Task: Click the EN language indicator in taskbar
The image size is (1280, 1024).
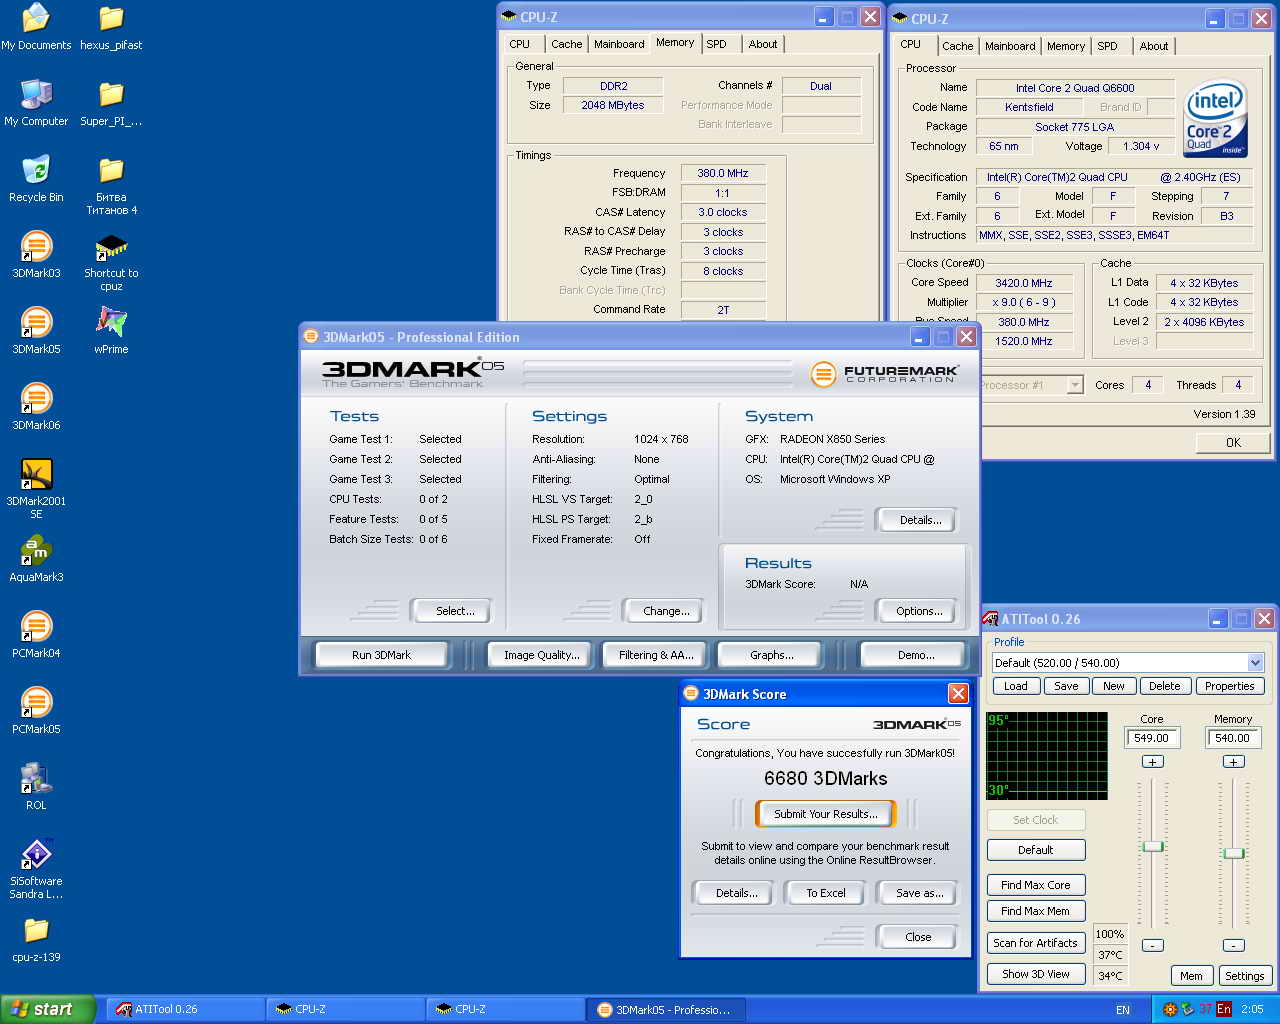Action: tap(1123, 1010)
